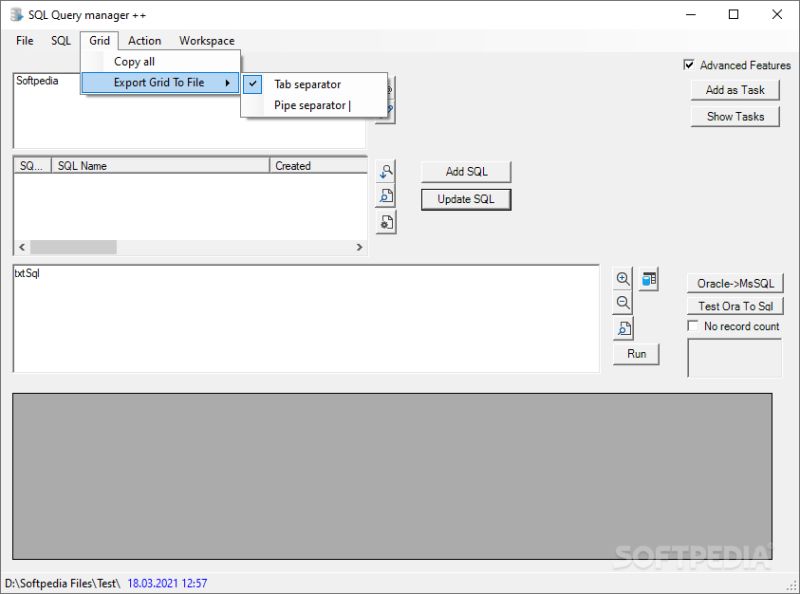
Task: Open the Workspace menu
Action: [206, 40]
